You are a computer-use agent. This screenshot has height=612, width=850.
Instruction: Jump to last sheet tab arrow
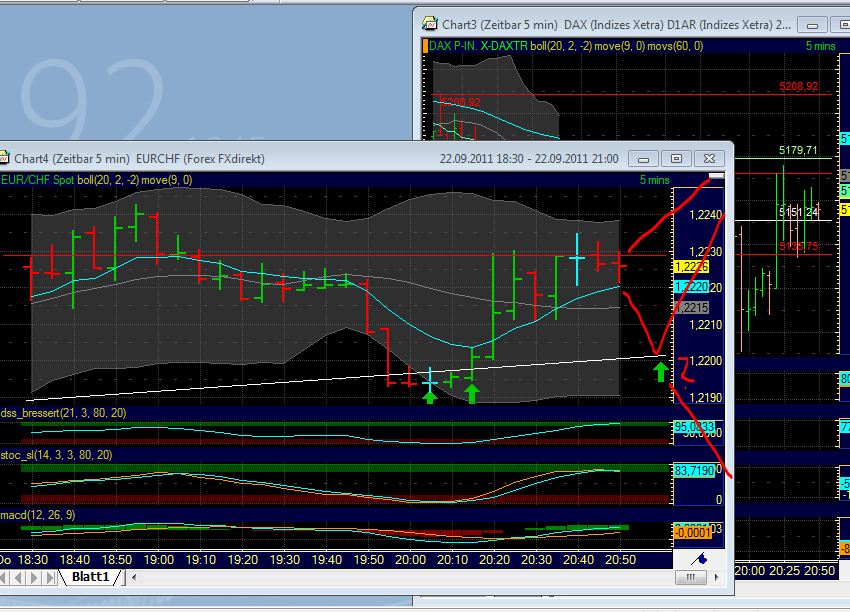click(x=52, y=578)
